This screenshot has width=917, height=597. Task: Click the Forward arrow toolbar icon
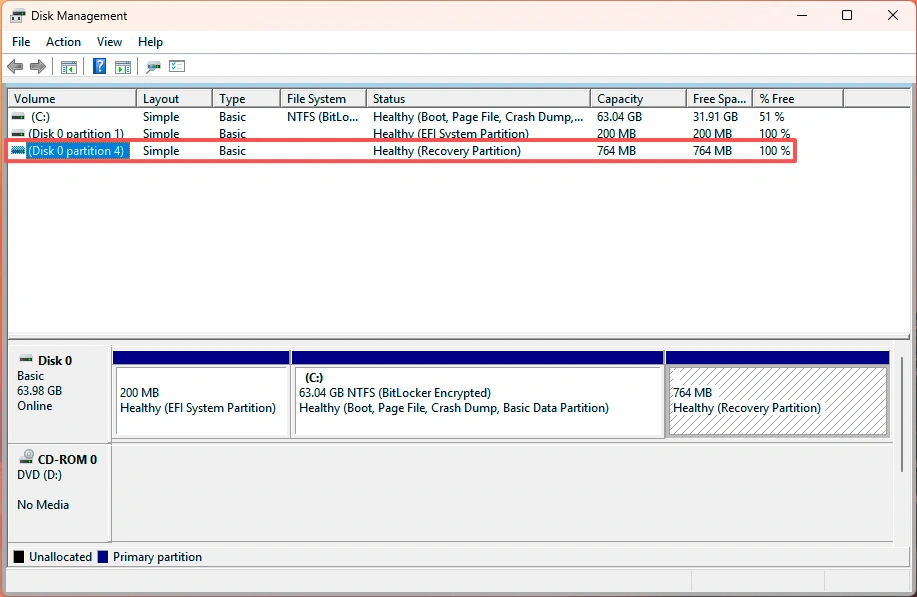coord(38,67)
